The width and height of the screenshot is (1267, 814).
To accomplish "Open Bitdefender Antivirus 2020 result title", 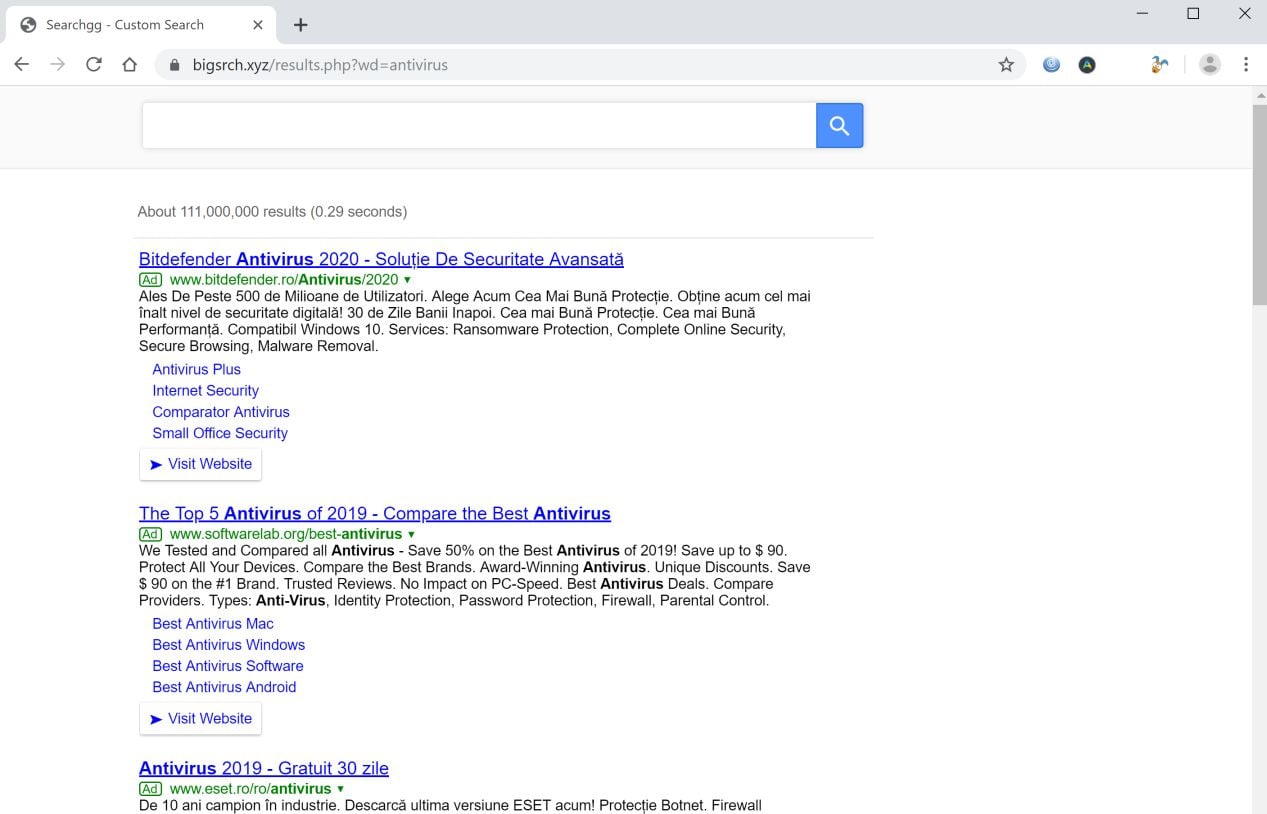I will pos(381,259).
